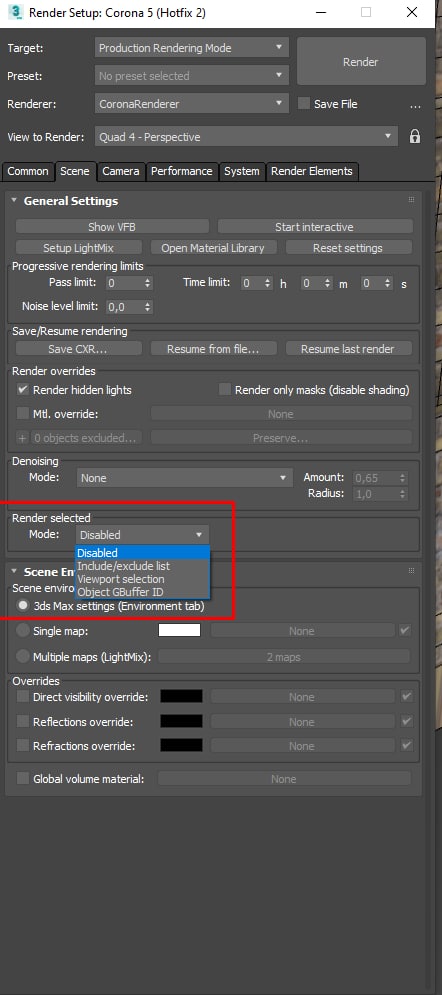Open Material Library button
The width and height of the screenshot is (442, 995).
212,247
